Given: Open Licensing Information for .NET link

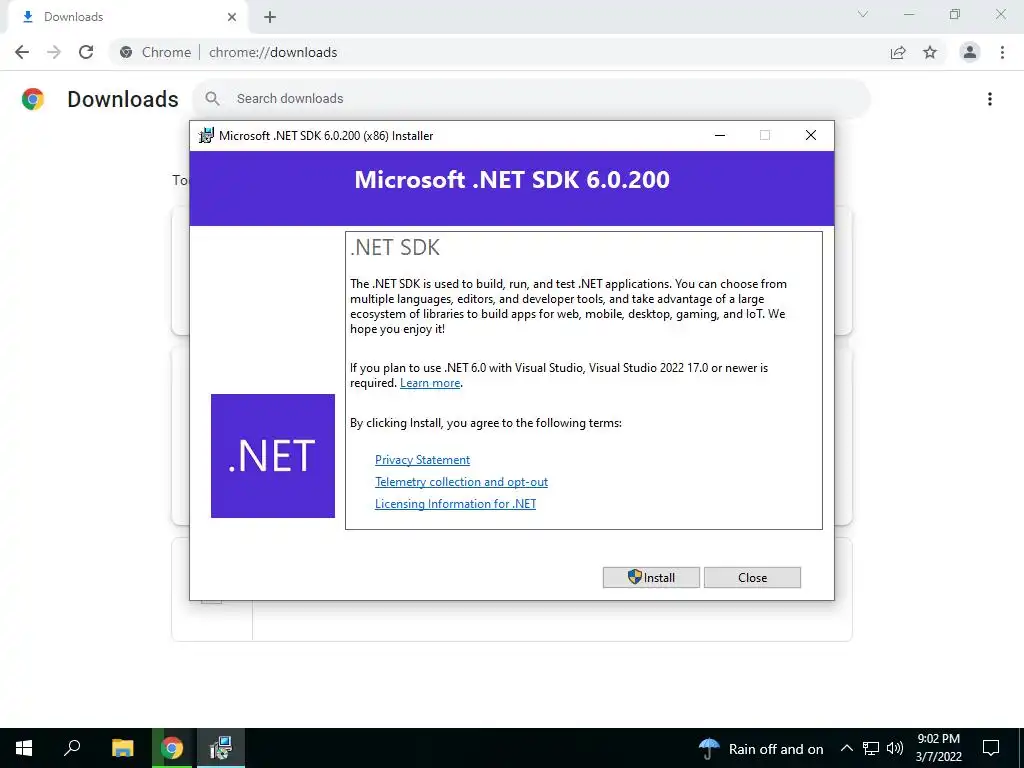Looking at the screenshot, I should coord(455,504).
